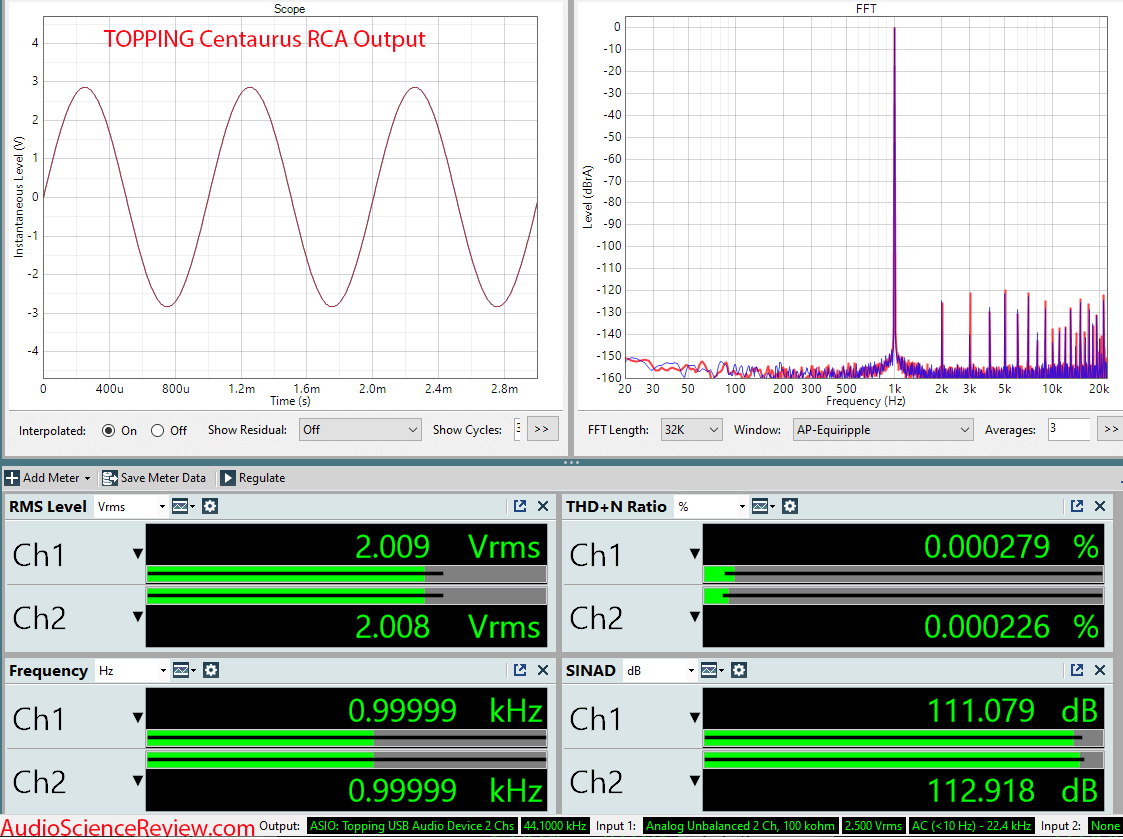Image resolution: width=1123 pixels, height=839 pixels.
Task: Open settings gear on SINAD panel
Action: [738, 670]
